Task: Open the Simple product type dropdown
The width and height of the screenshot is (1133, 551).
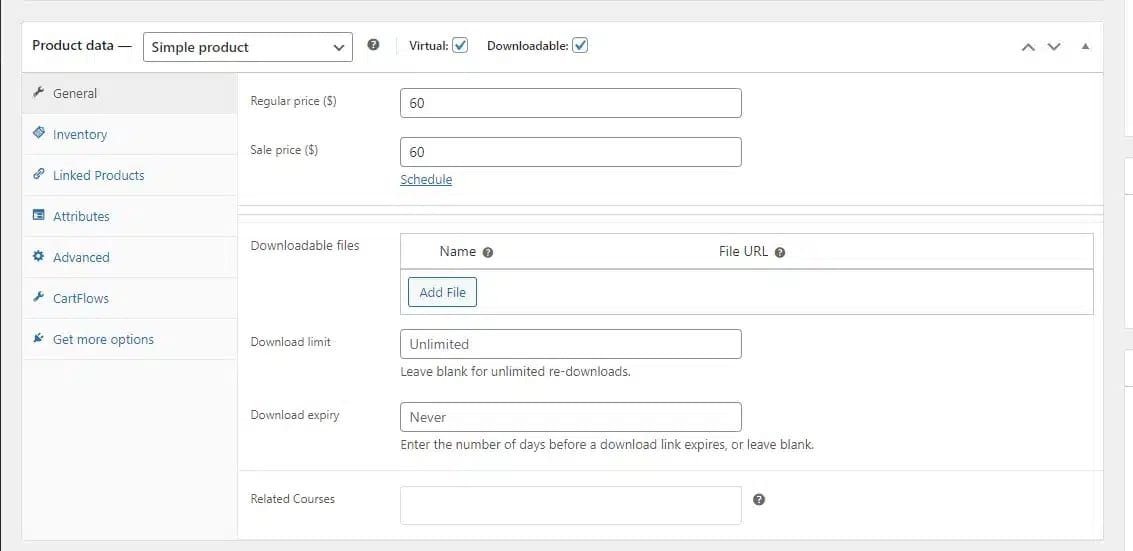Action: coord(248,47)
